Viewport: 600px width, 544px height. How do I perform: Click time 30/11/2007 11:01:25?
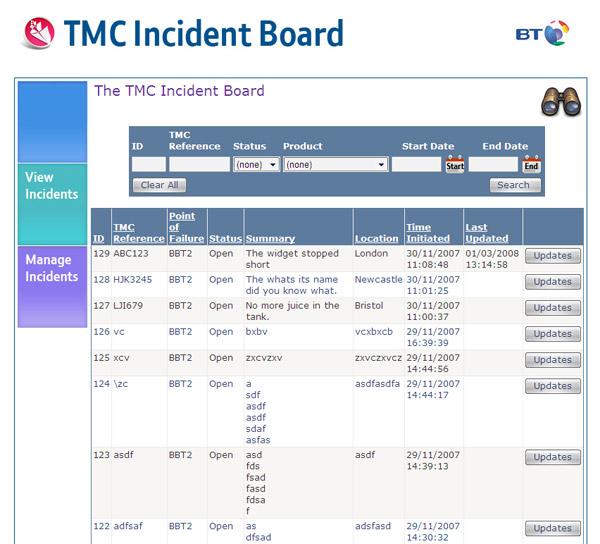433,285
